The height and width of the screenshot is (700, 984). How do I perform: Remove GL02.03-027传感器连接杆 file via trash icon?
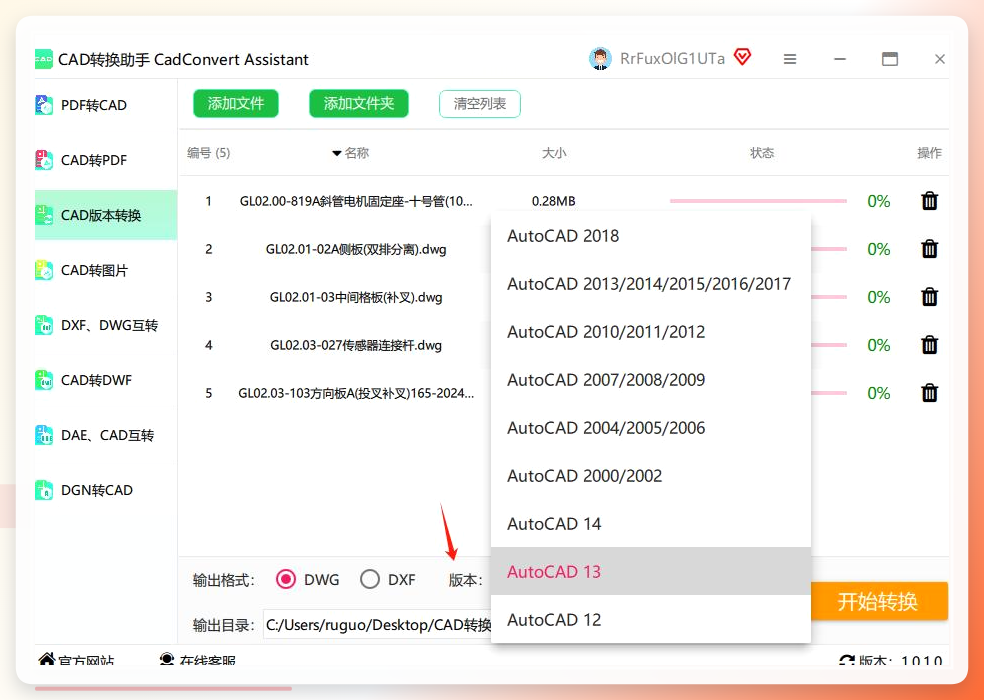(929, 345)
